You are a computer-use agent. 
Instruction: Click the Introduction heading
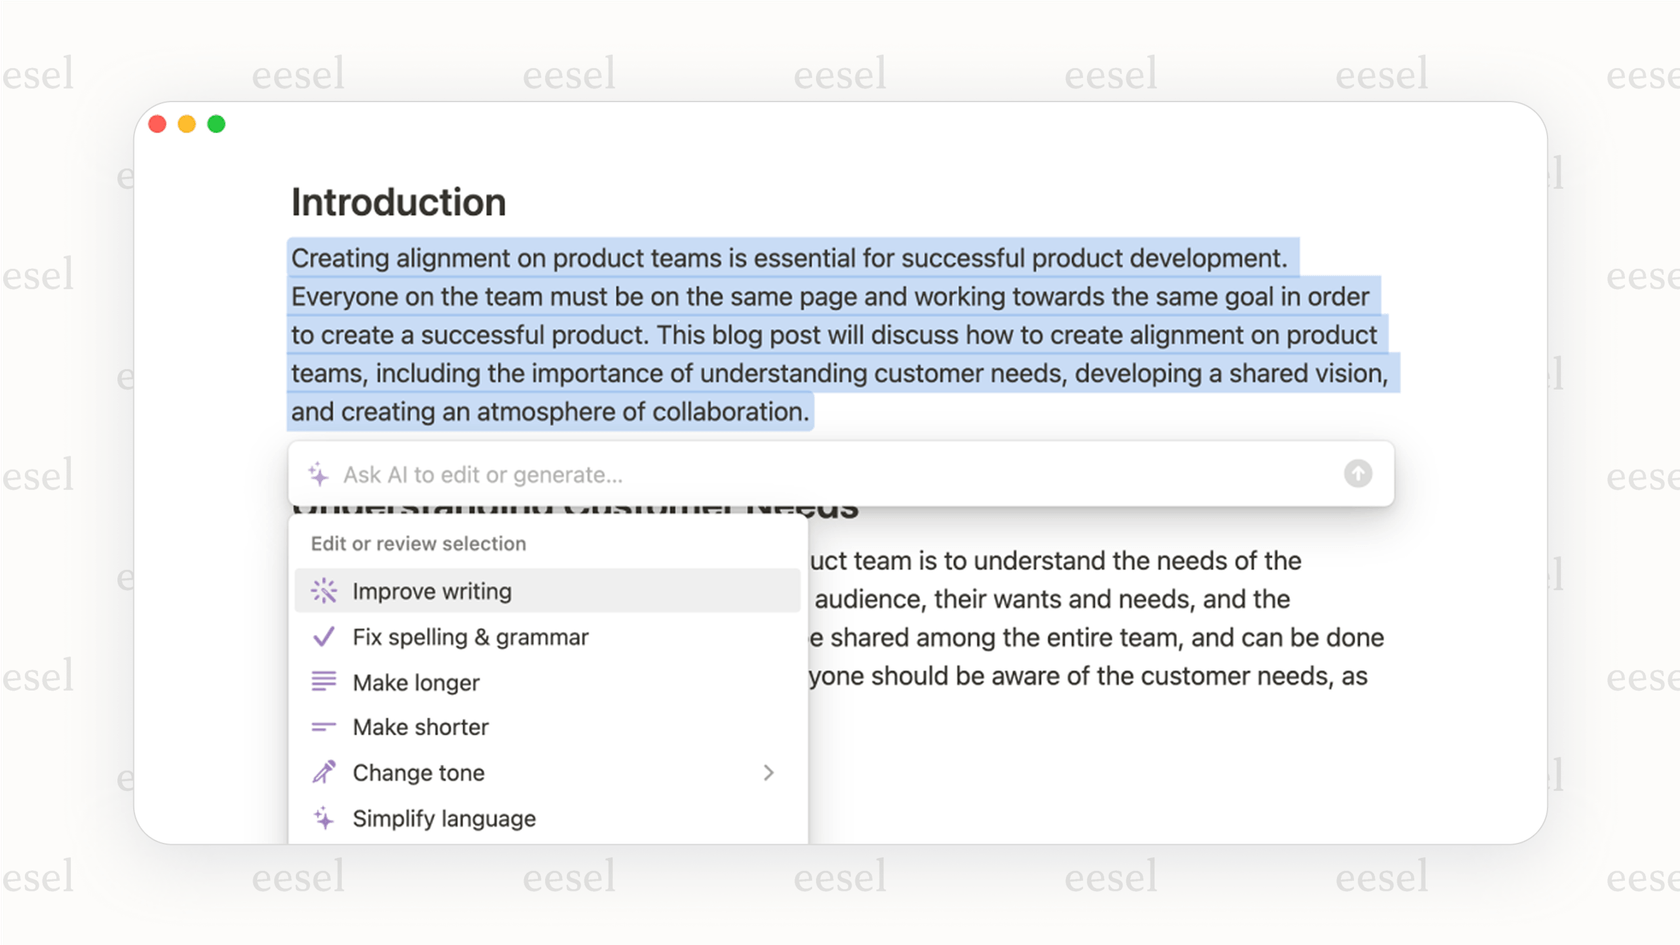click(x=397, y=202)
